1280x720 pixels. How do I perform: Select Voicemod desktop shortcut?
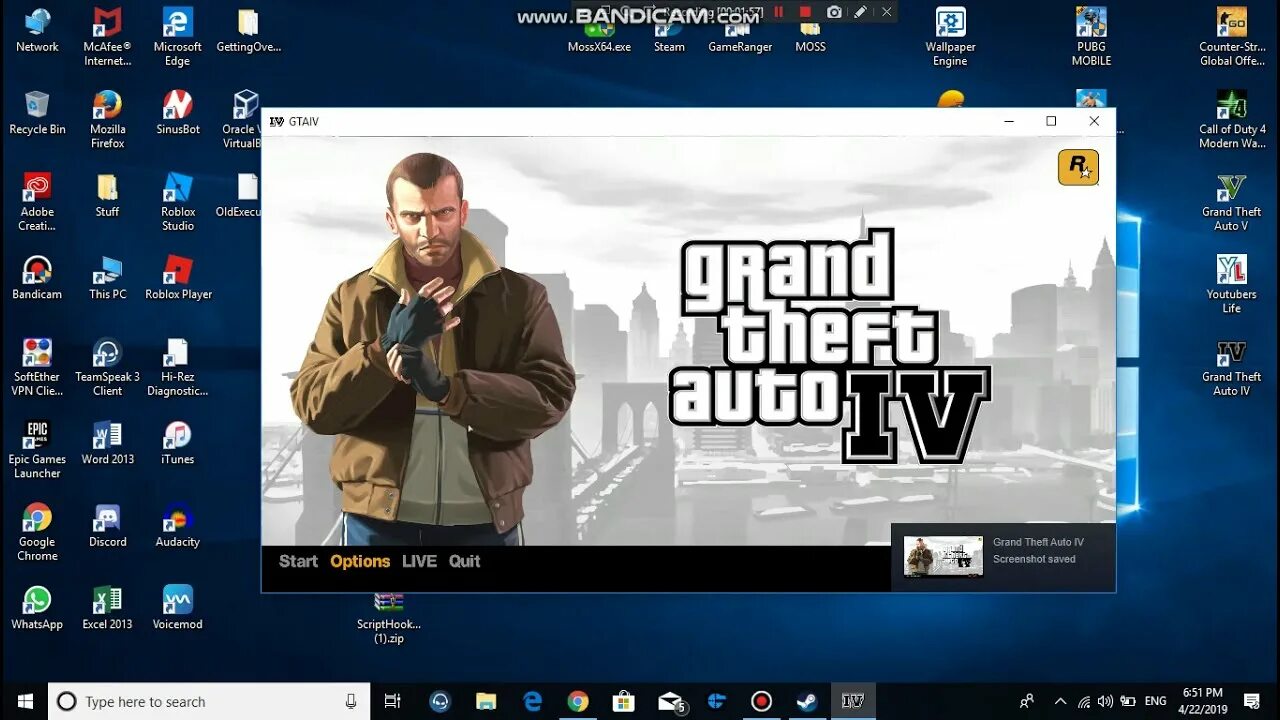[177, 608]
